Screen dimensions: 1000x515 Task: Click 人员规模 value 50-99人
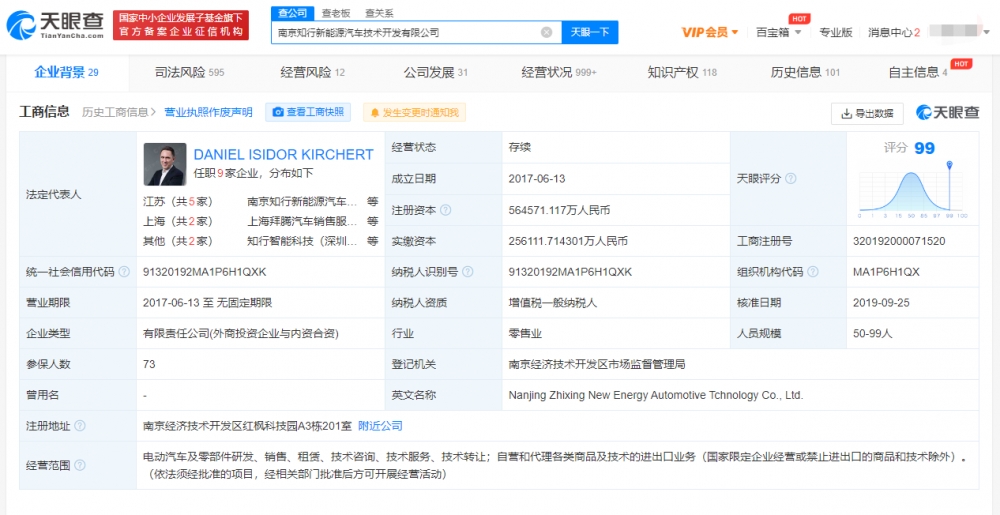pyautogui.click(x=873, y=333)
